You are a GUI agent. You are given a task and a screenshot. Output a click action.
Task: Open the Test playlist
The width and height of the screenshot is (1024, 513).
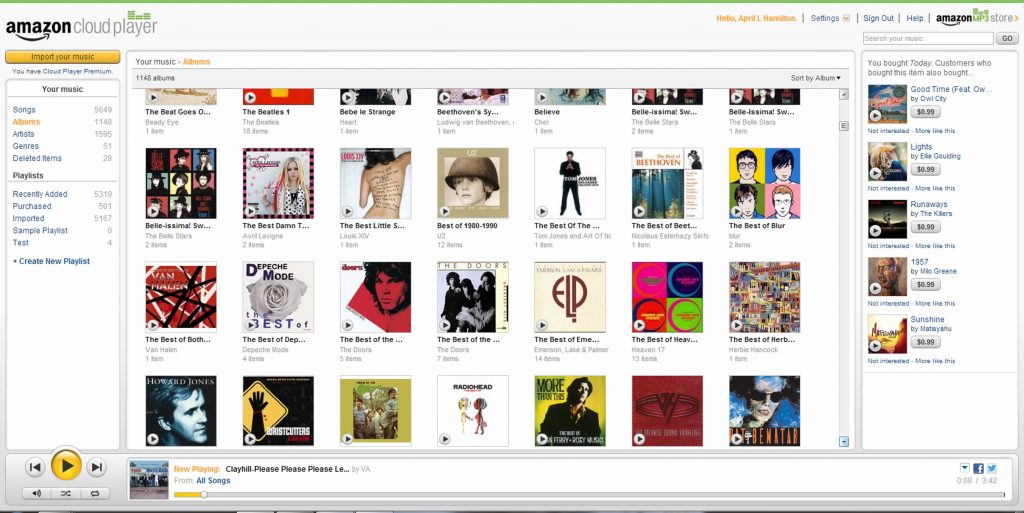[21, 243]
